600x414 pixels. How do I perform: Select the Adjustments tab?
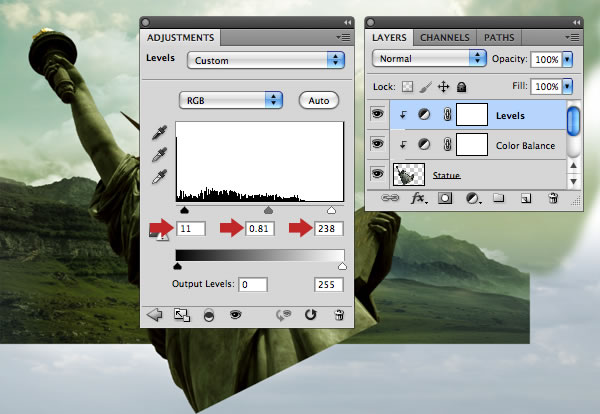pyautogui.click(x=181, y=37)
